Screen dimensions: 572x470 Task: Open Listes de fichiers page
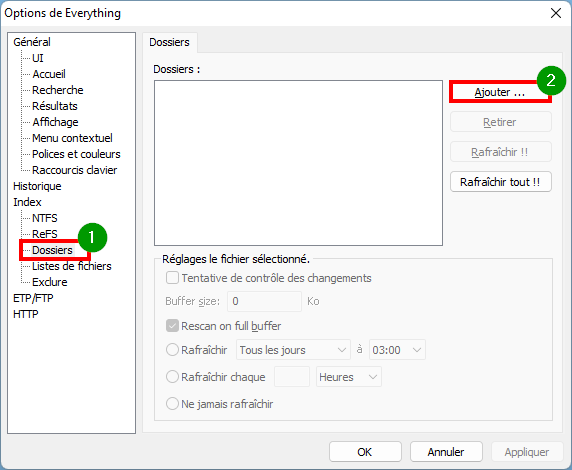(72, 266)
